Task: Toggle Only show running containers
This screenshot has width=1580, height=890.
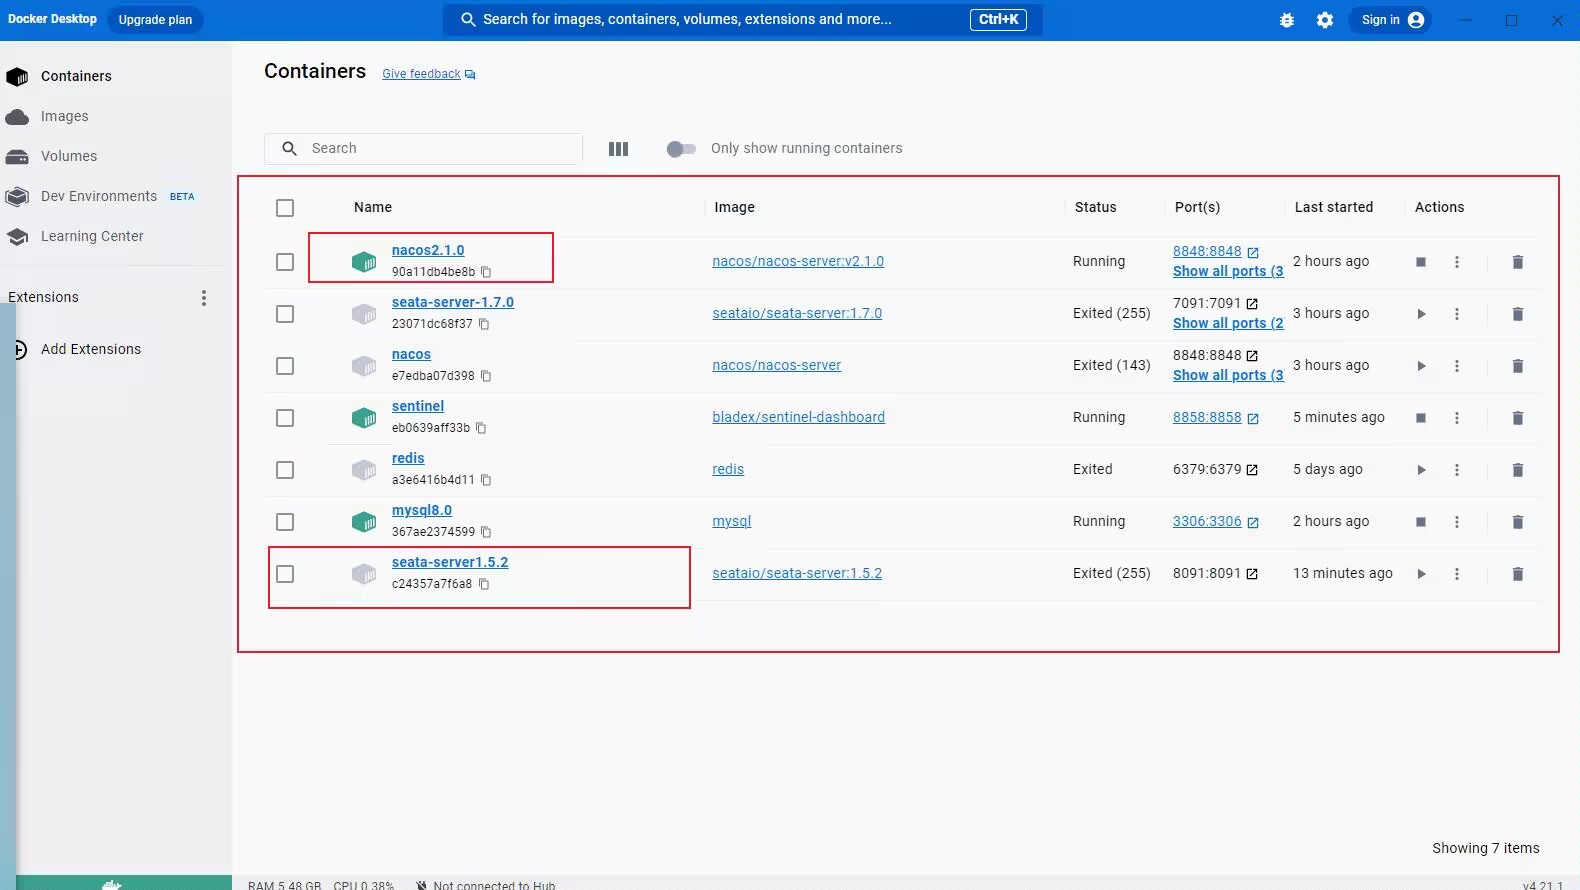Action: click(x=681, y=149)
